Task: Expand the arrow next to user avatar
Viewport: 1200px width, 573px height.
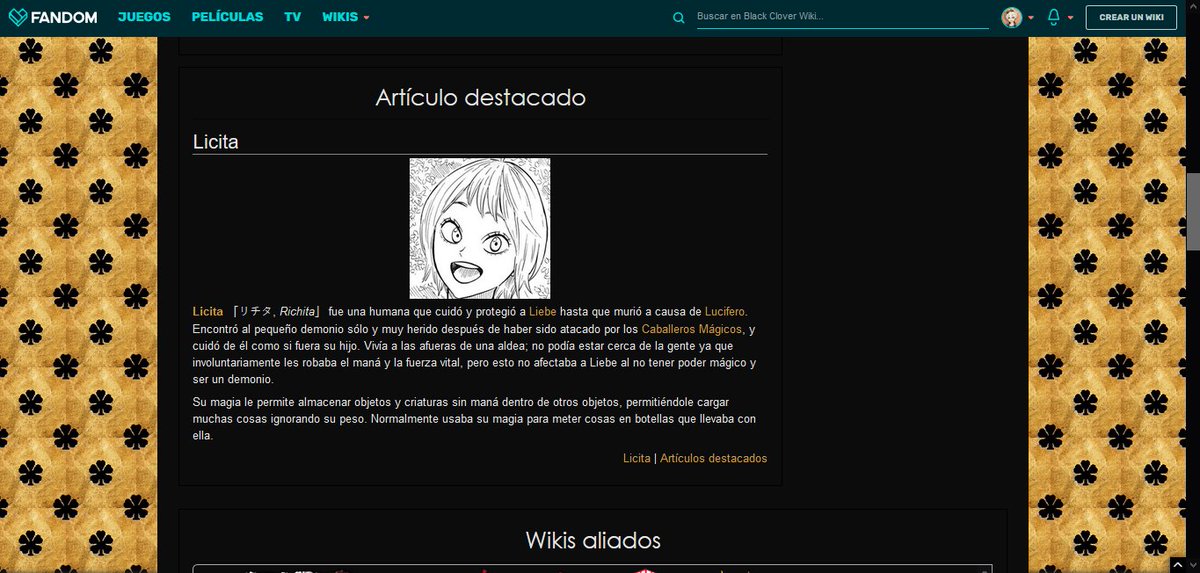Action: coord(1031,18)
